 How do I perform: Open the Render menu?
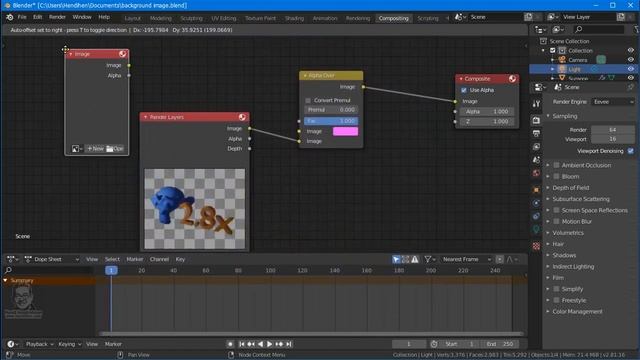[57, 17]
